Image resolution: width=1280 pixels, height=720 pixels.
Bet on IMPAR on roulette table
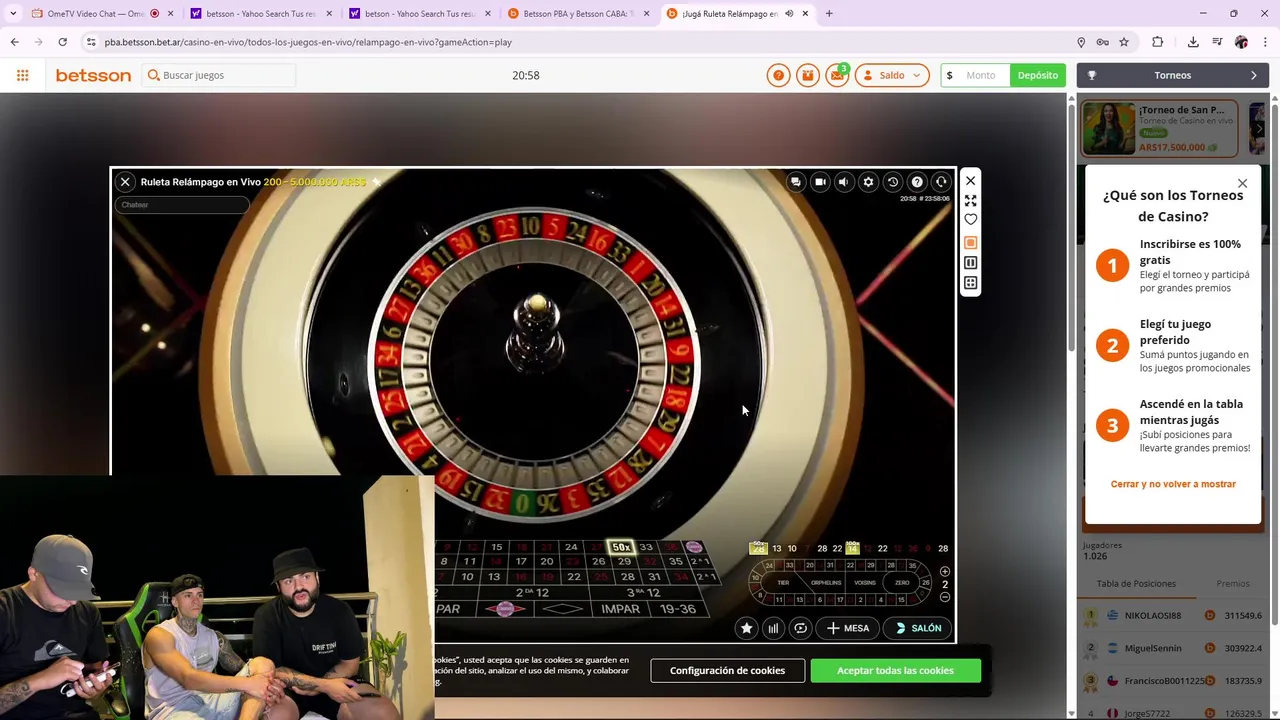(x=620, y=609)
